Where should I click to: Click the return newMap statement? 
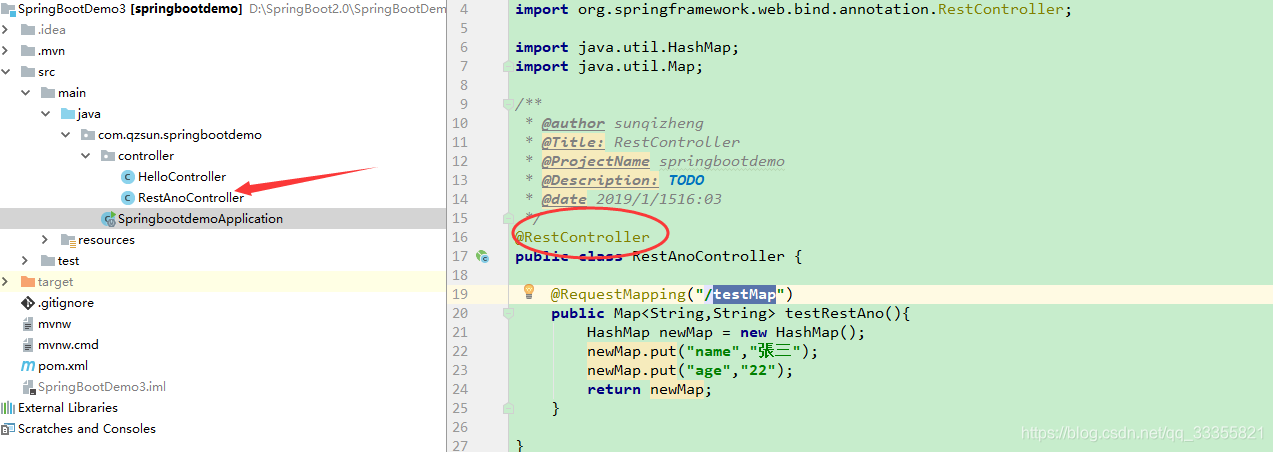(649, 389)
